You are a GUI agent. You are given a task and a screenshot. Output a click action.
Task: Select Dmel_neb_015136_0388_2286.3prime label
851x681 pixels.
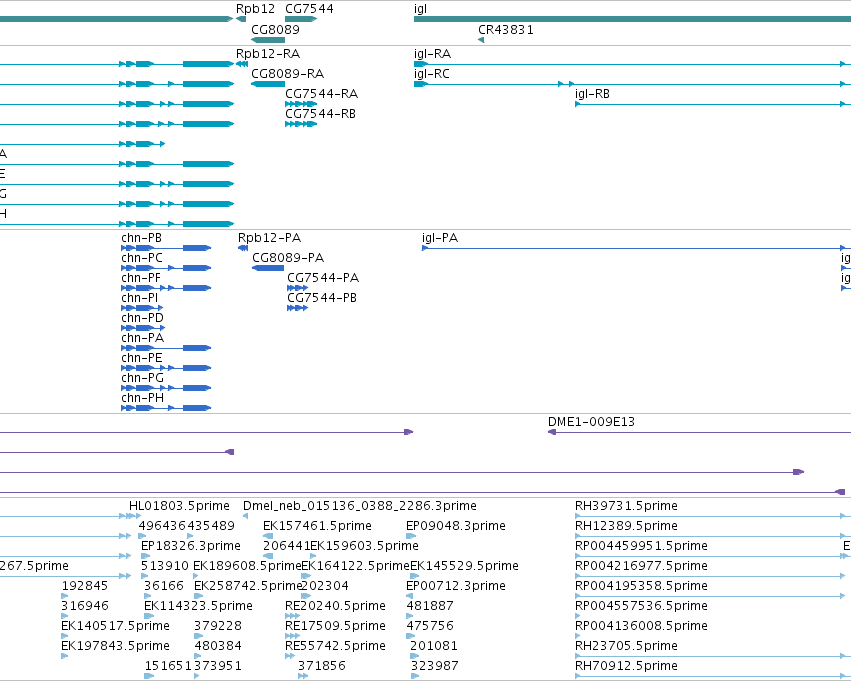pyautogui.click(x=360, y=506)
